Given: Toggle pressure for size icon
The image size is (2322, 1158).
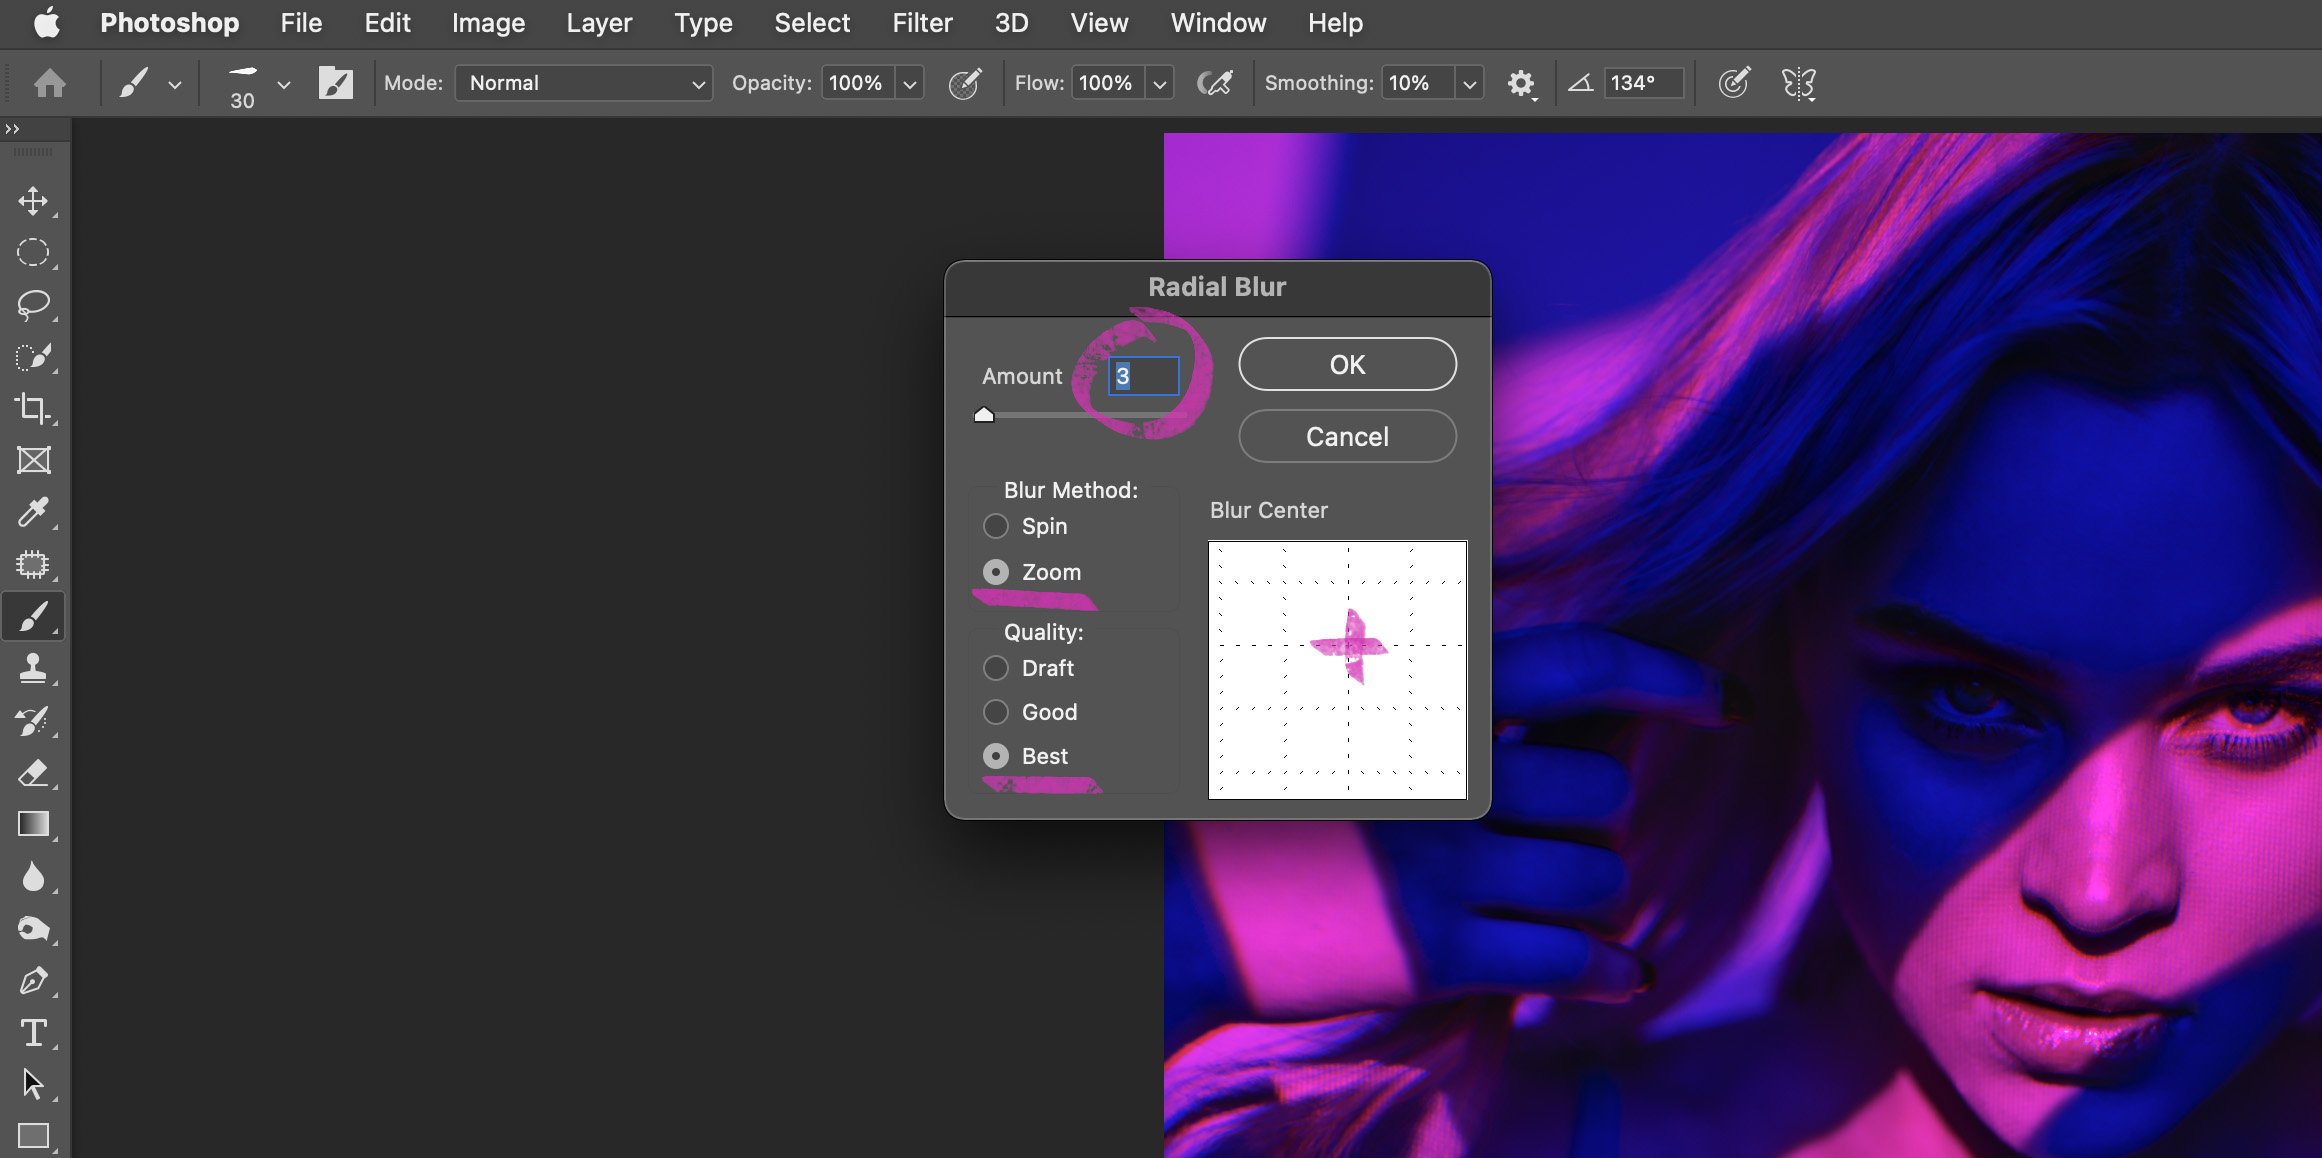Looking at the screenshot, I should tap(1734, 83).
